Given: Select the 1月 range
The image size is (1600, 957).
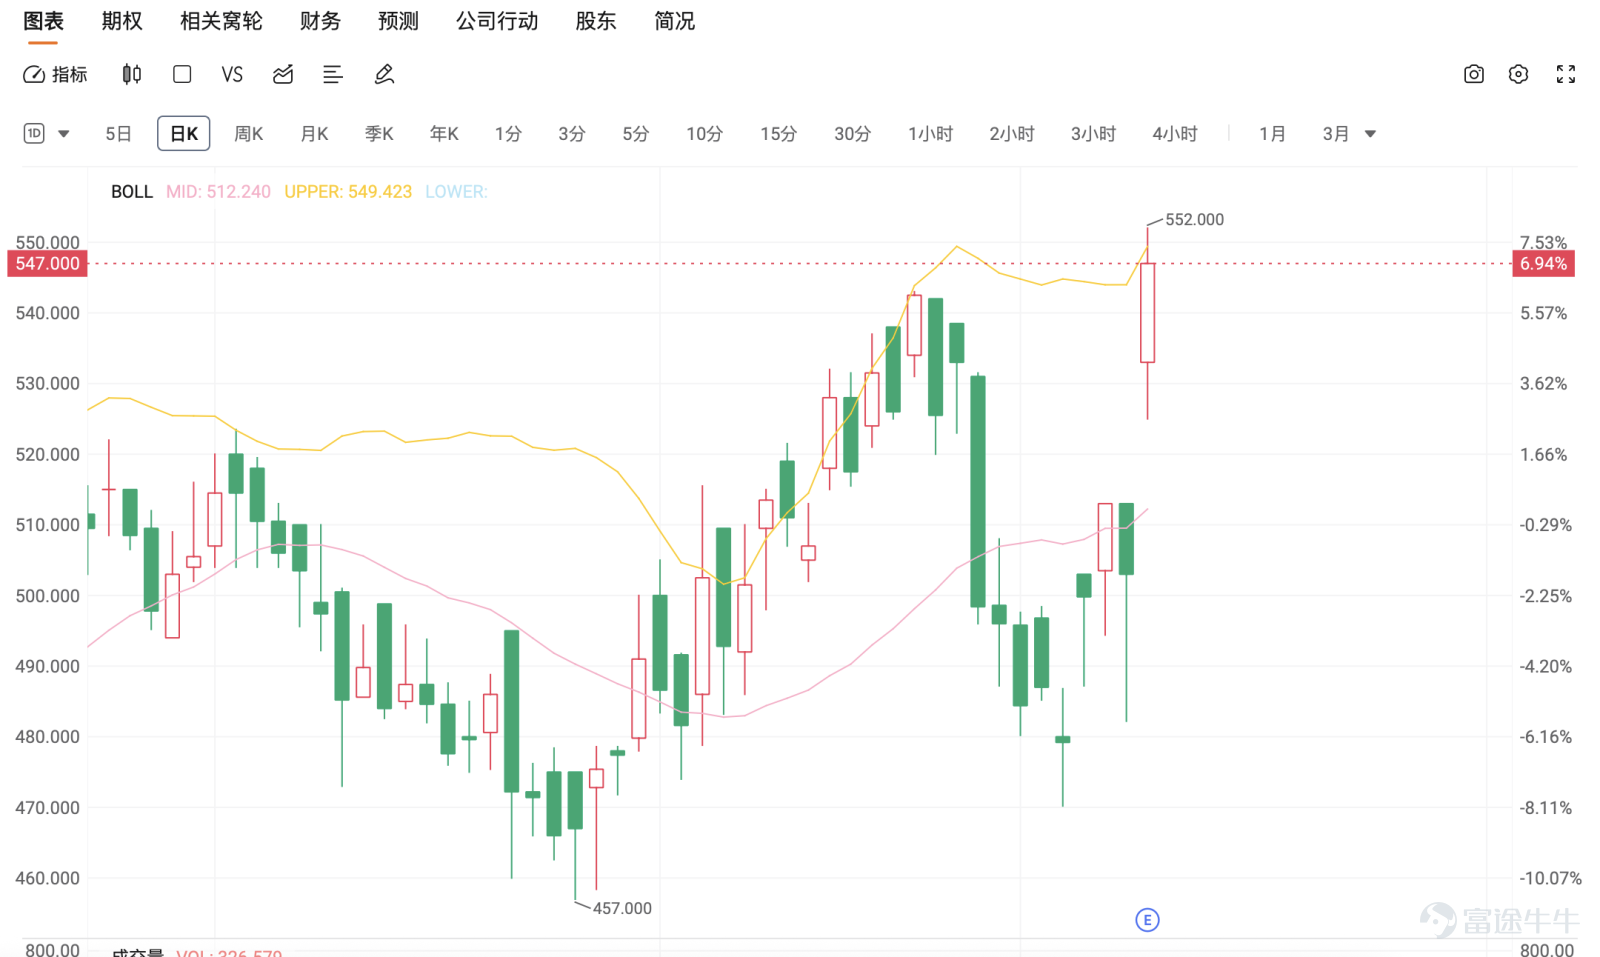Looking at the screenshot, I should point(1272,134).
